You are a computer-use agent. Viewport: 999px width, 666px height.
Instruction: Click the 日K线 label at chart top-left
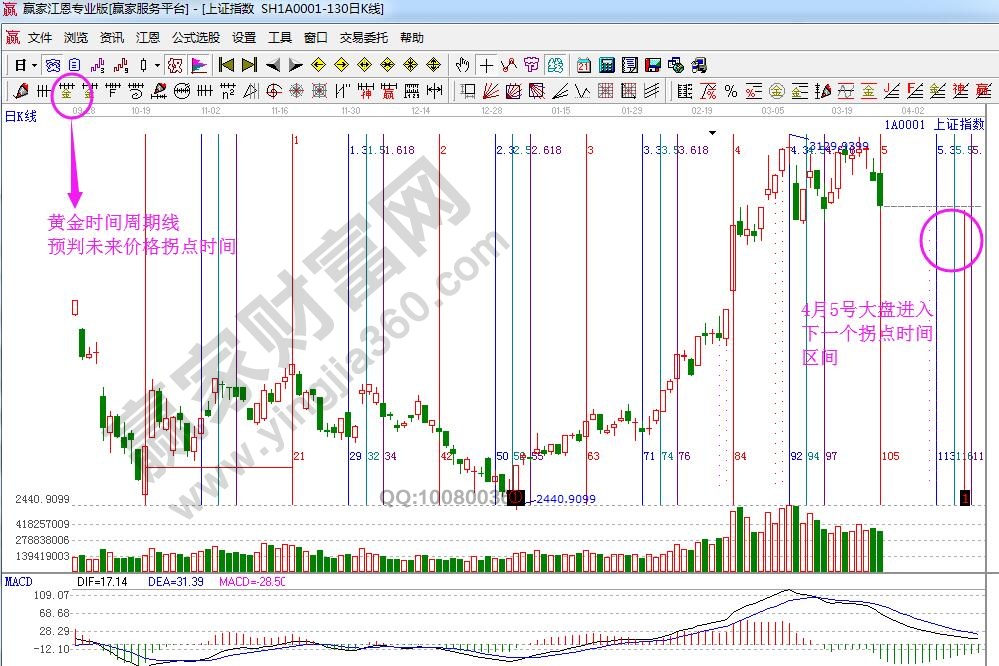[21, 117]
